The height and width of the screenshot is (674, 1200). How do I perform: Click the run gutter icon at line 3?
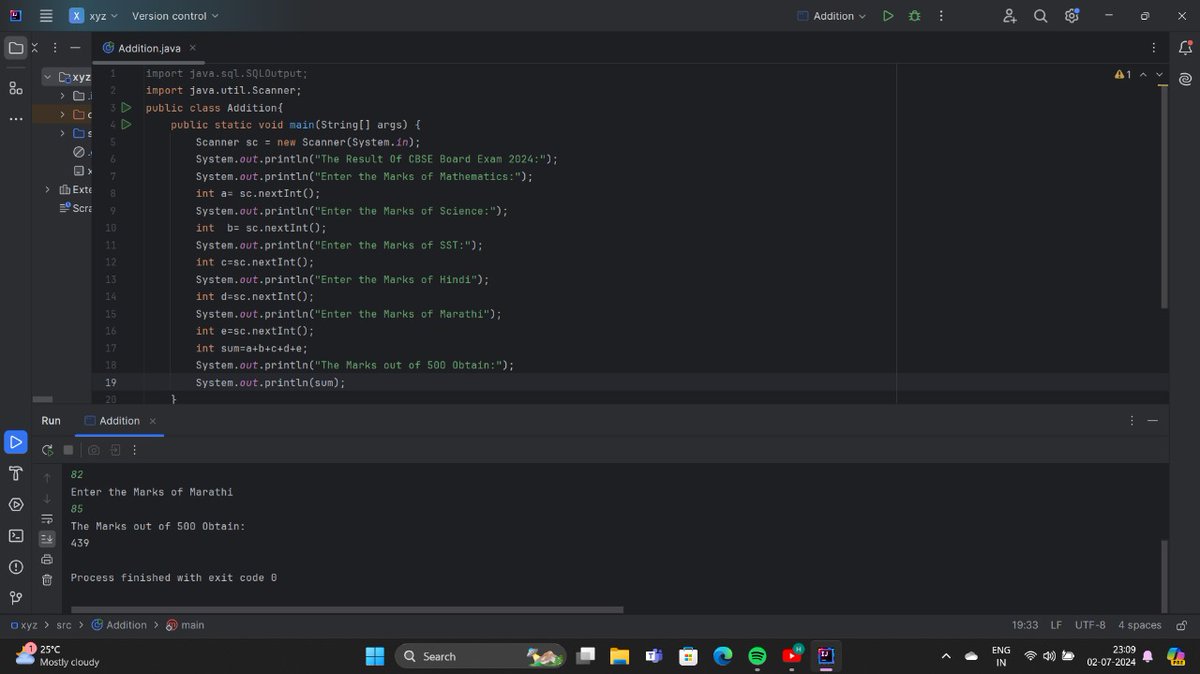tap(126, 107)
